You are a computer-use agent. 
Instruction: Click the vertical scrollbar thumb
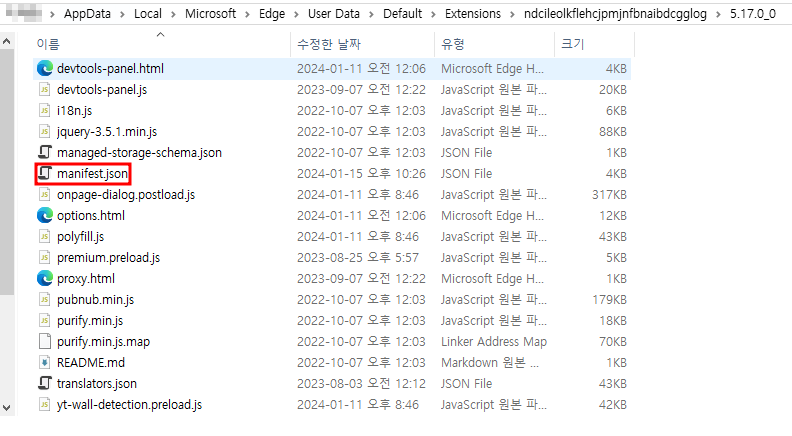point(7,172)
